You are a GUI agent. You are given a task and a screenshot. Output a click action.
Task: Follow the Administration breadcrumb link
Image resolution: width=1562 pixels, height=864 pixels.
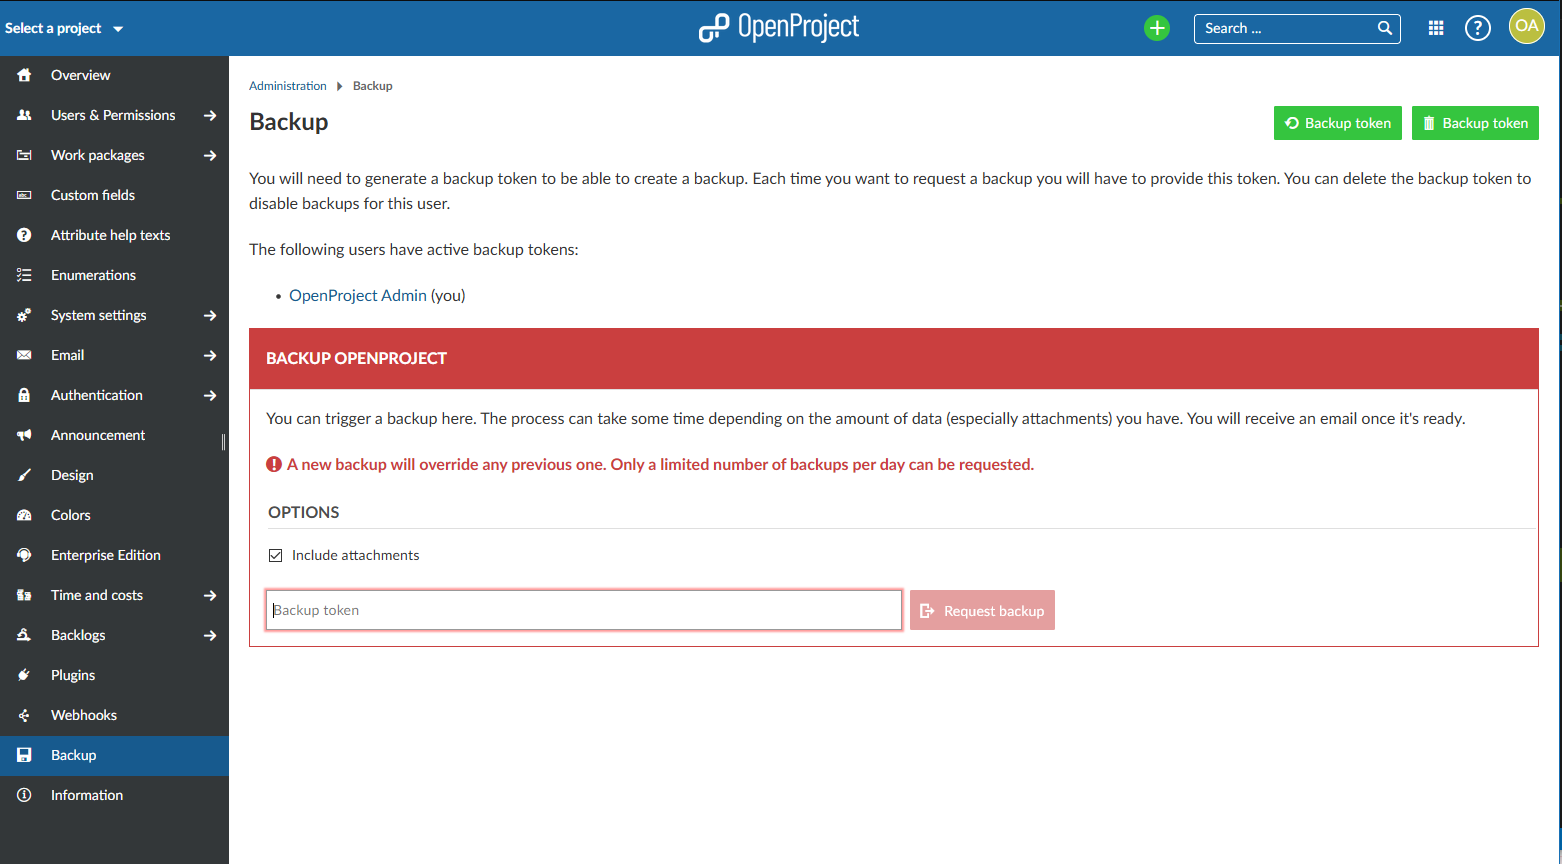point(288,86)
